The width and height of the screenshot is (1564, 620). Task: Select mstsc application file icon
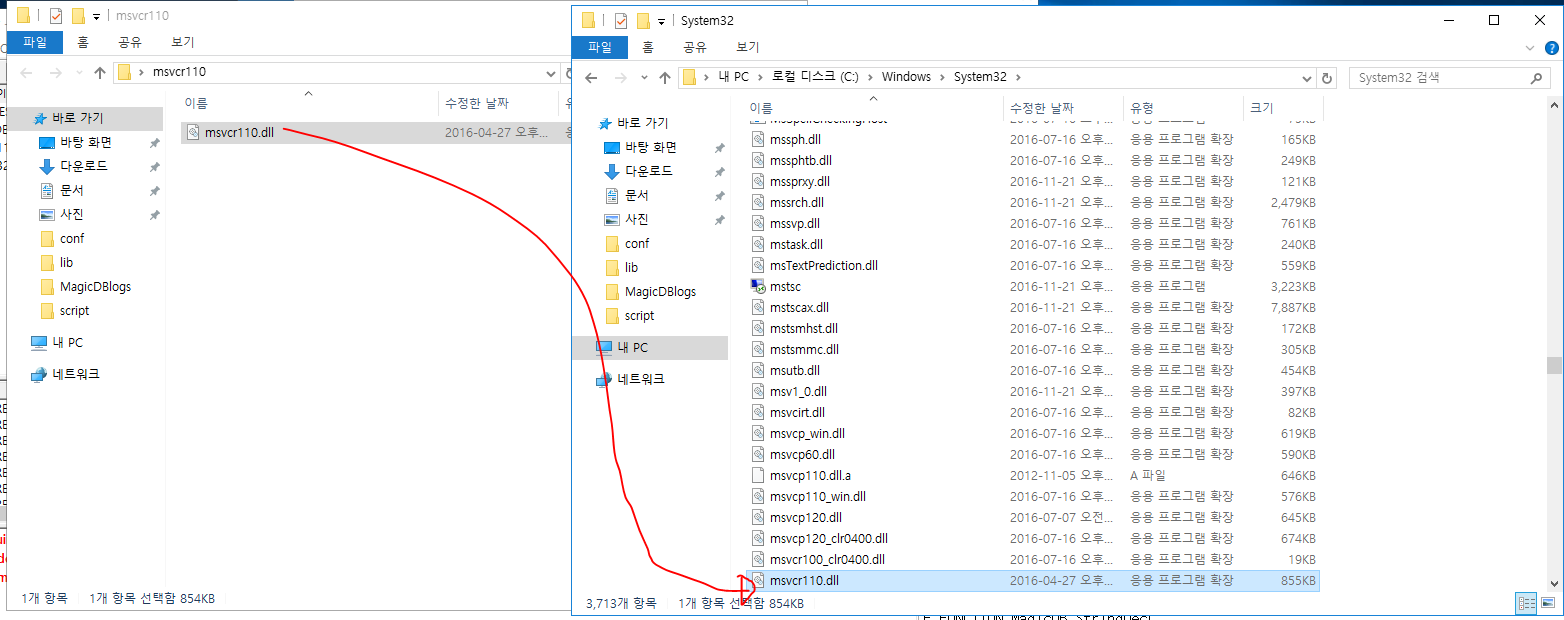coord(757,286)
